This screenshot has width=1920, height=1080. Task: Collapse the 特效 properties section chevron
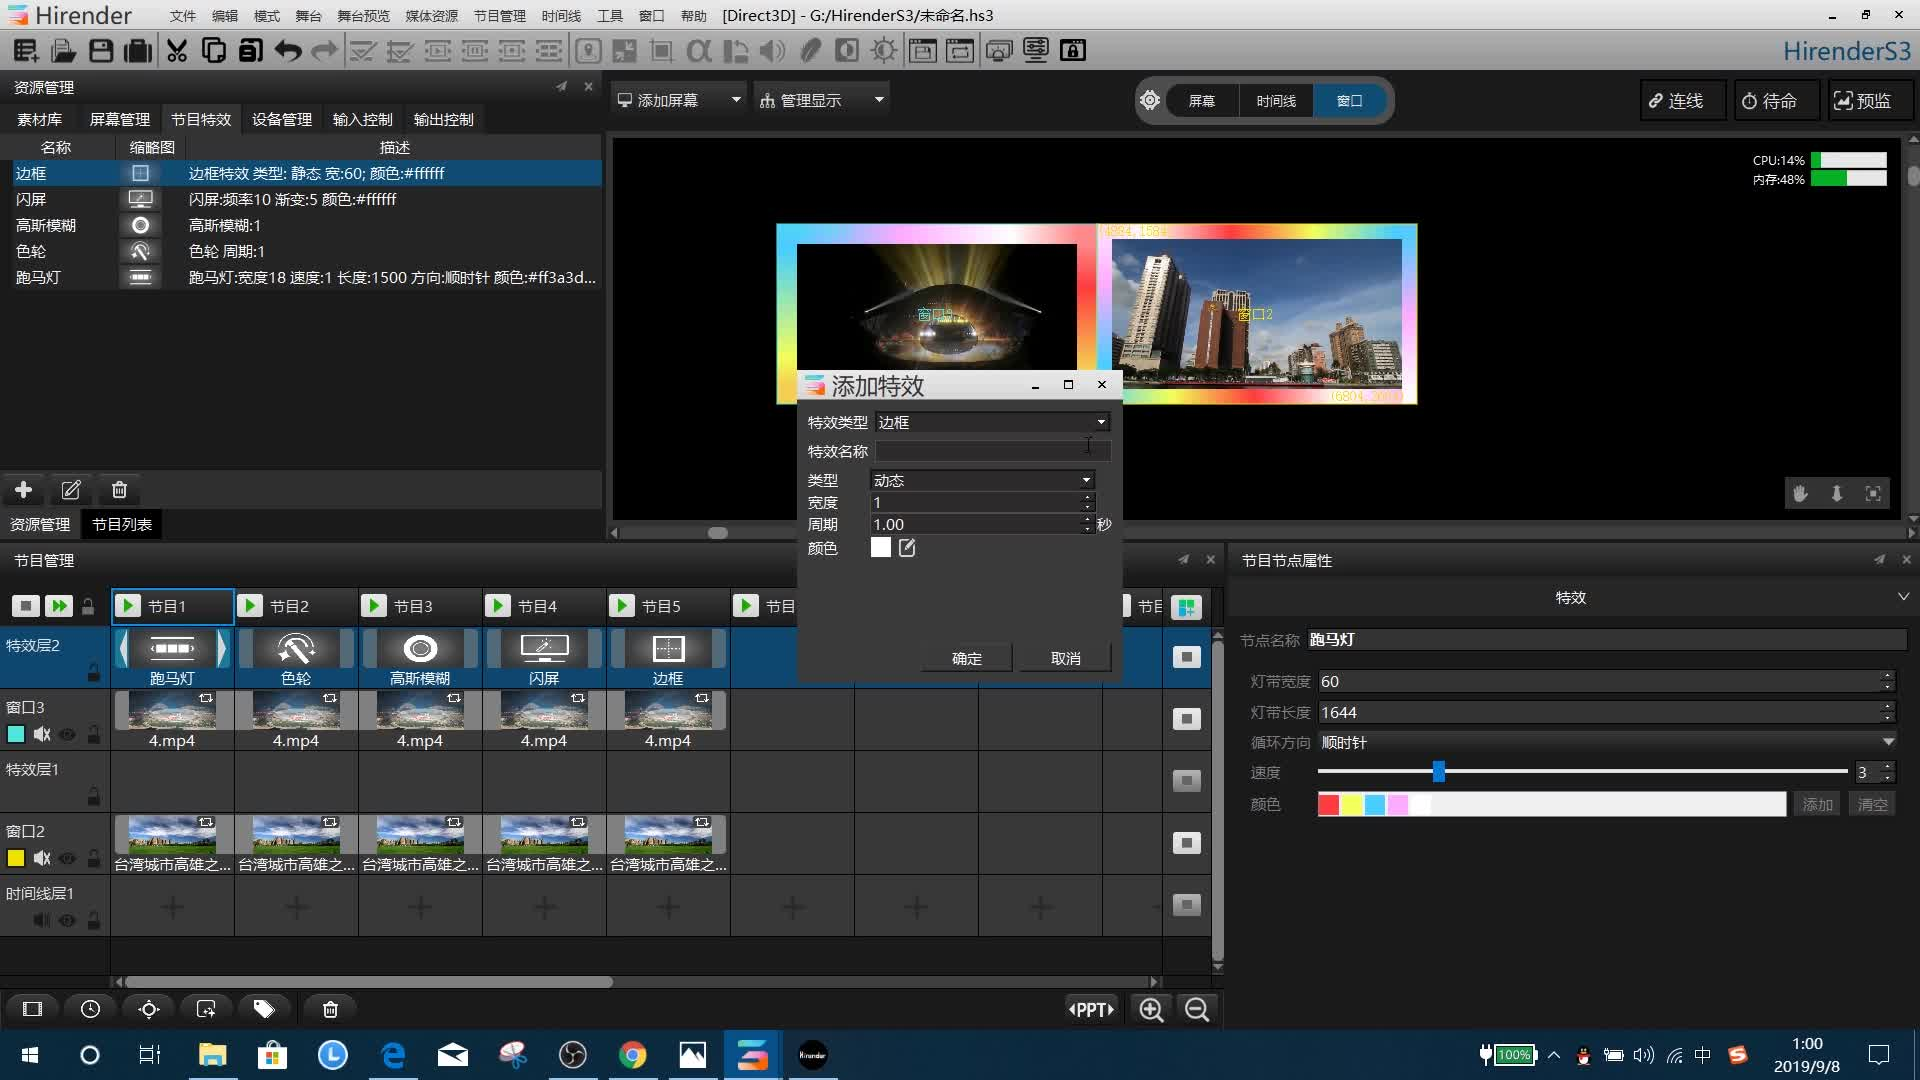pyautogui.click(x=1903, y=597)
